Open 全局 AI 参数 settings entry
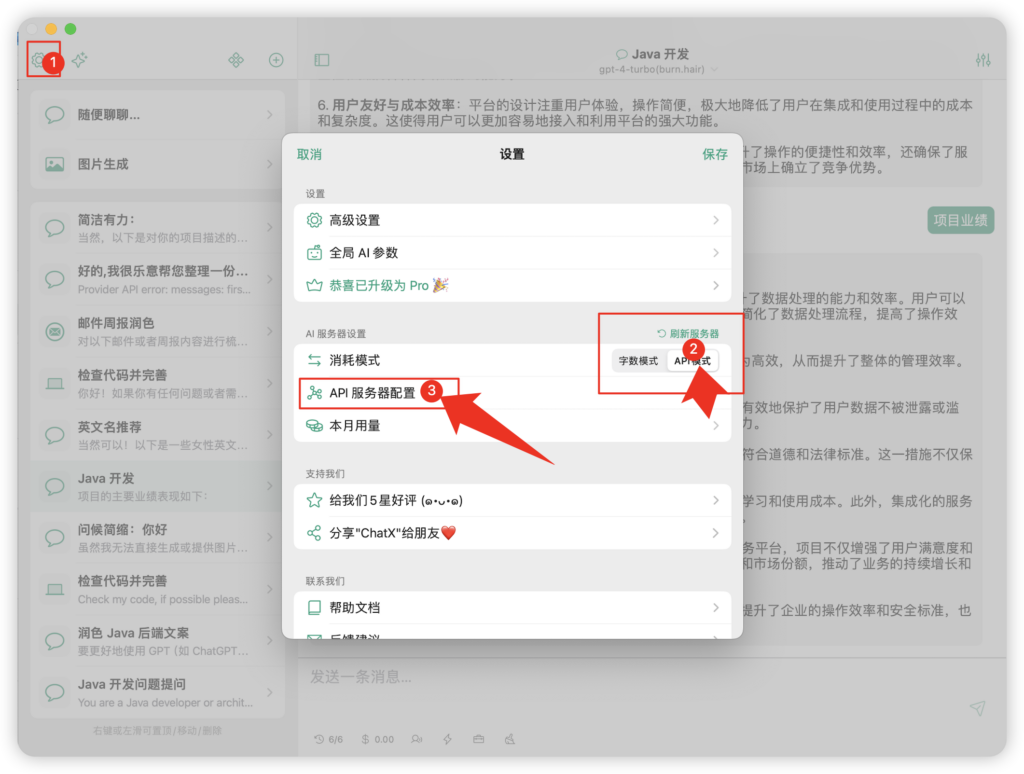Viewport: 1024px width, 774px height. 512,253
